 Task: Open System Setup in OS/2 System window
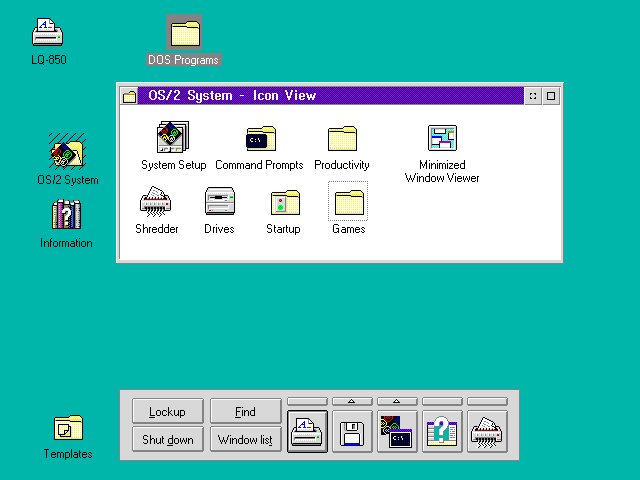pyautogui.click(x=173, y=137)
